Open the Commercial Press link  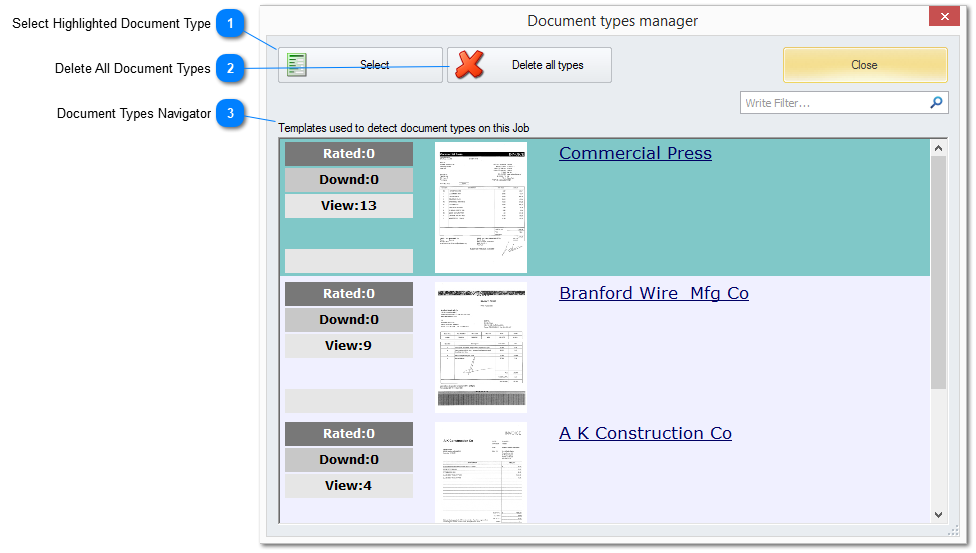[x=635, y=153]
